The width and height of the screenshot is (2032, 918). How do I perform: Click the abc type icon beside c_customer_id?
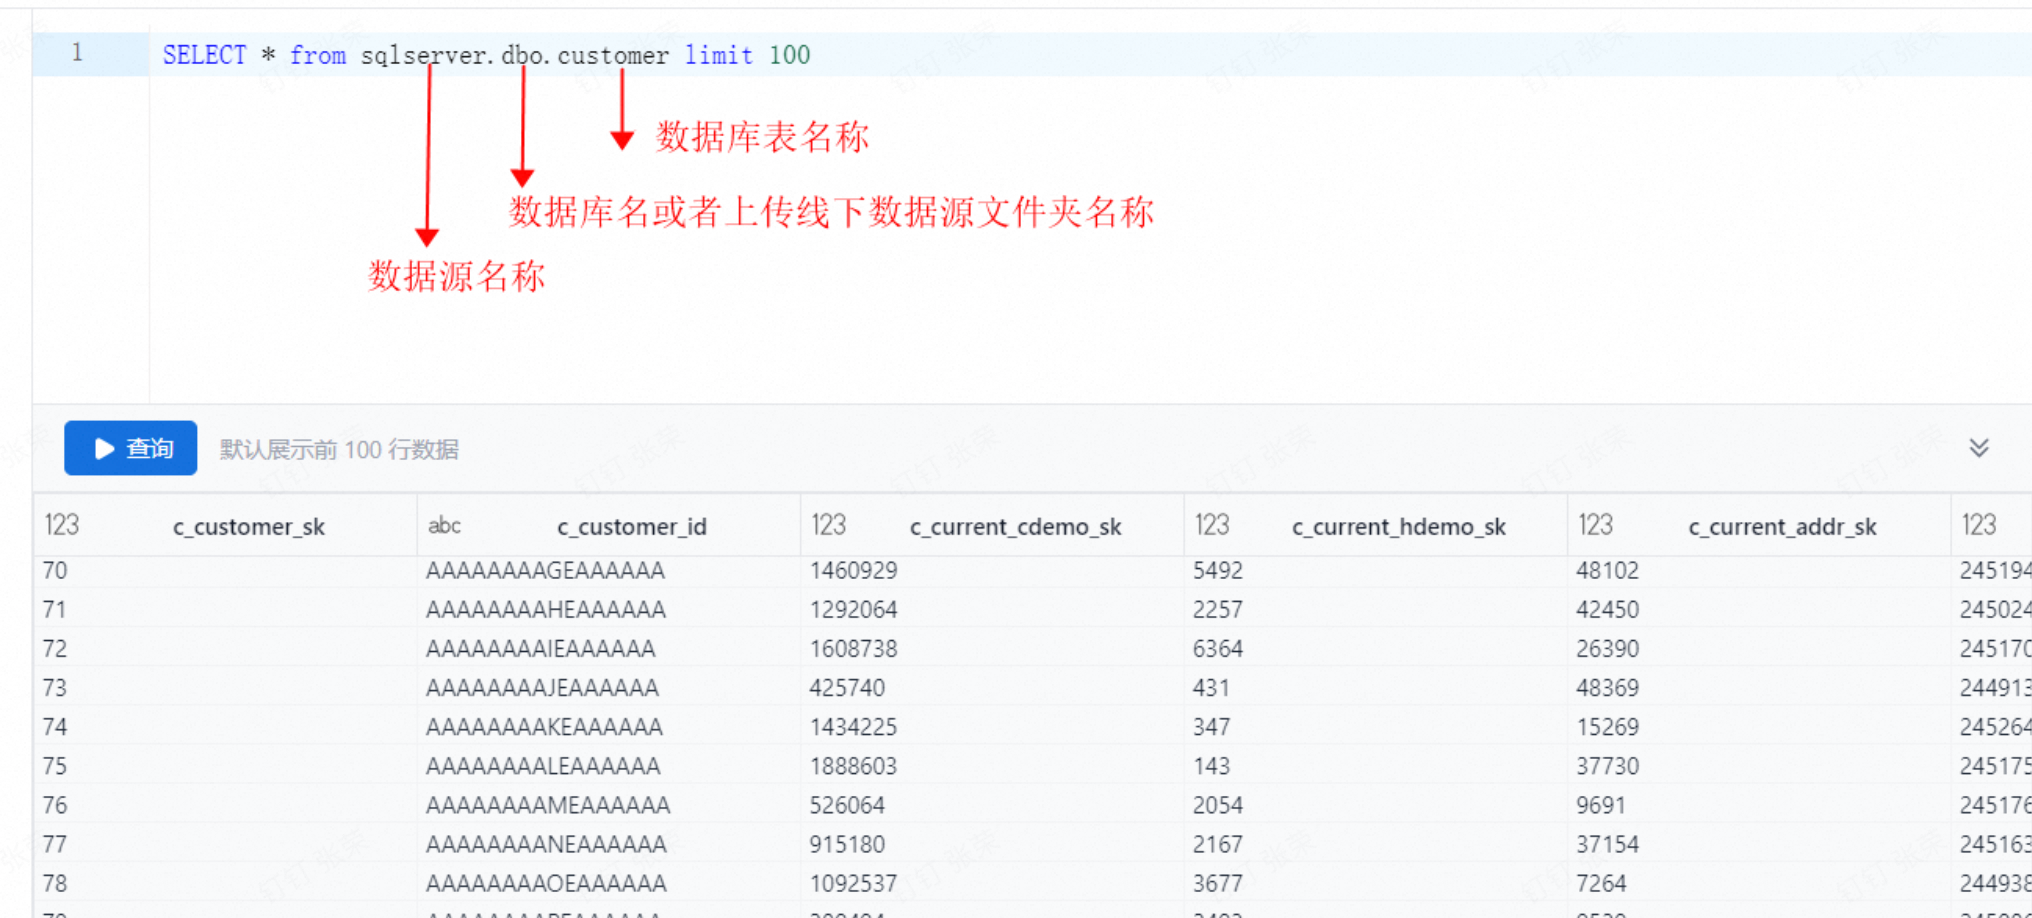(x=444, y=526)
